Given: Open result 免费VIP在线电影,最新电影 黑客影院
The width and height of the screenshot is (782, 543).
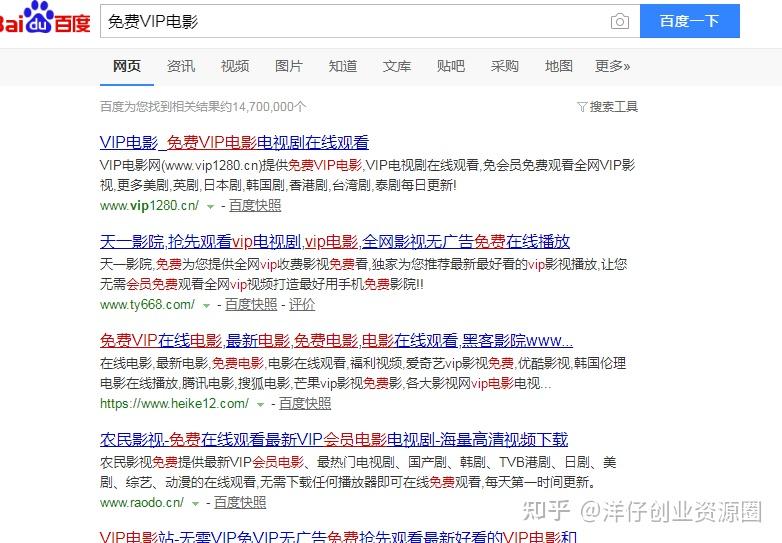Looking at the screenshot, I should 336,341.
